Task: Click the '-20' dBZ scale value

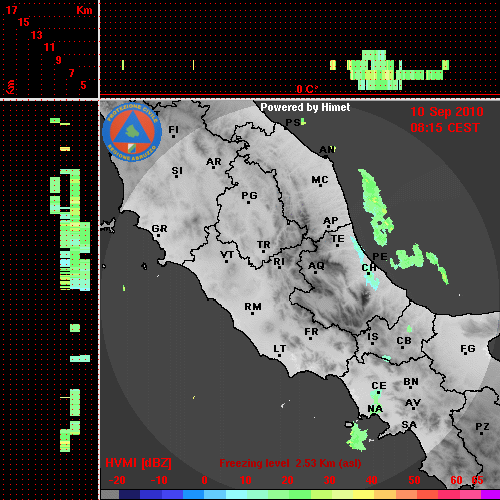Action: click(x=117, y=480)
